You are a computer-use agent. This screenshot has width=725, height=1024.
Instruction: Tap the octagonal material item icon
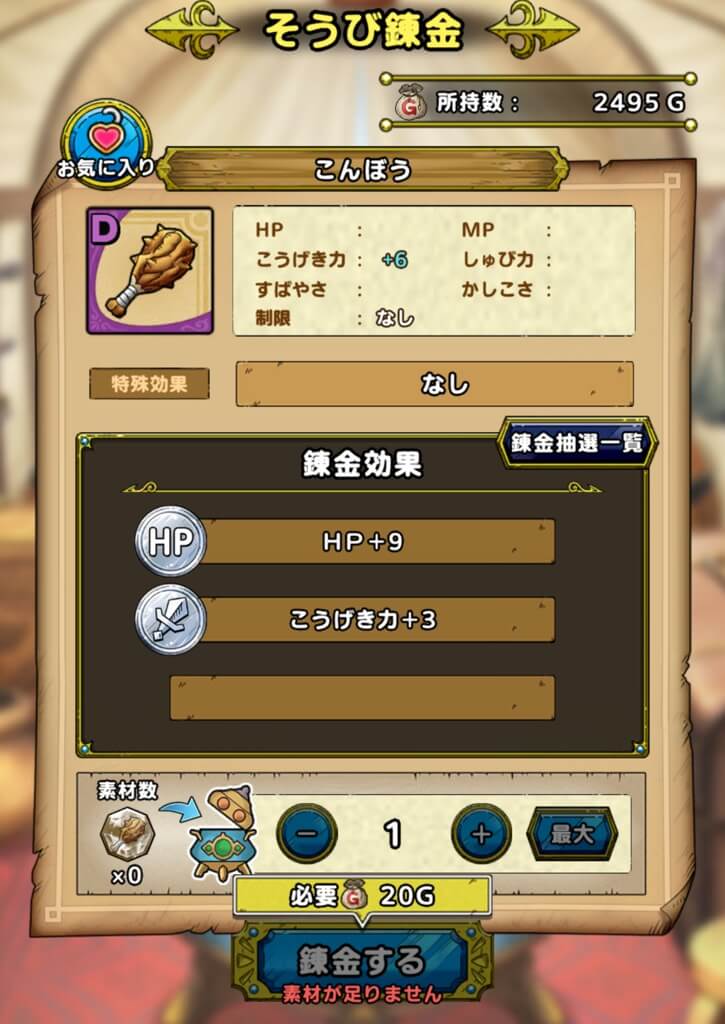127,833
